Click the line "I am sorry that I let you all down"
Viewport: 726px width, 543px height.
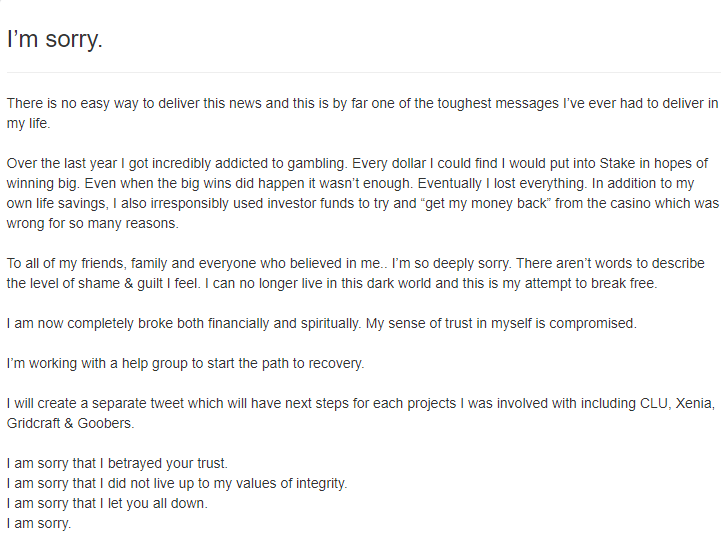[107, 503]
